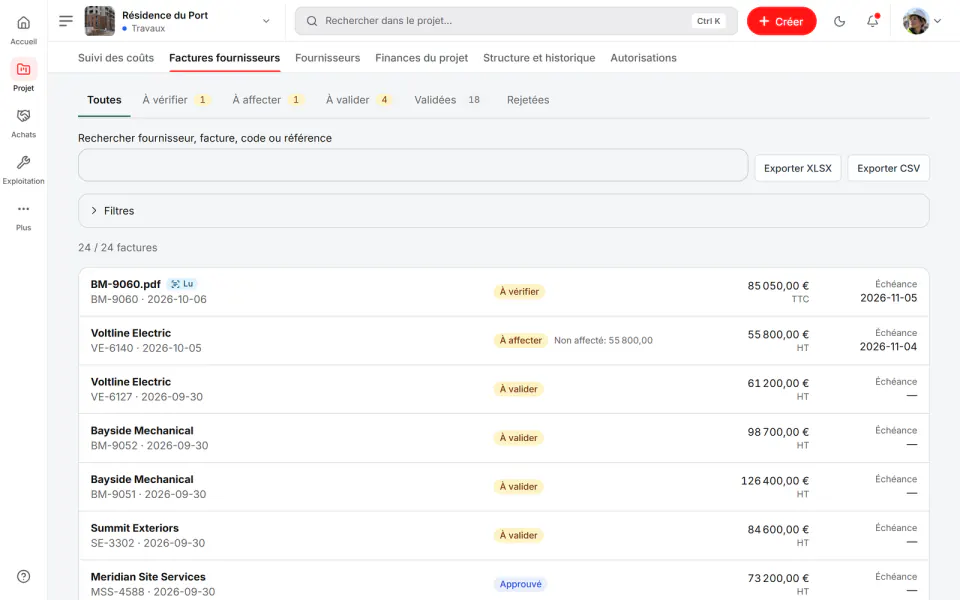Open Structure et historique tab

point(539,58)
